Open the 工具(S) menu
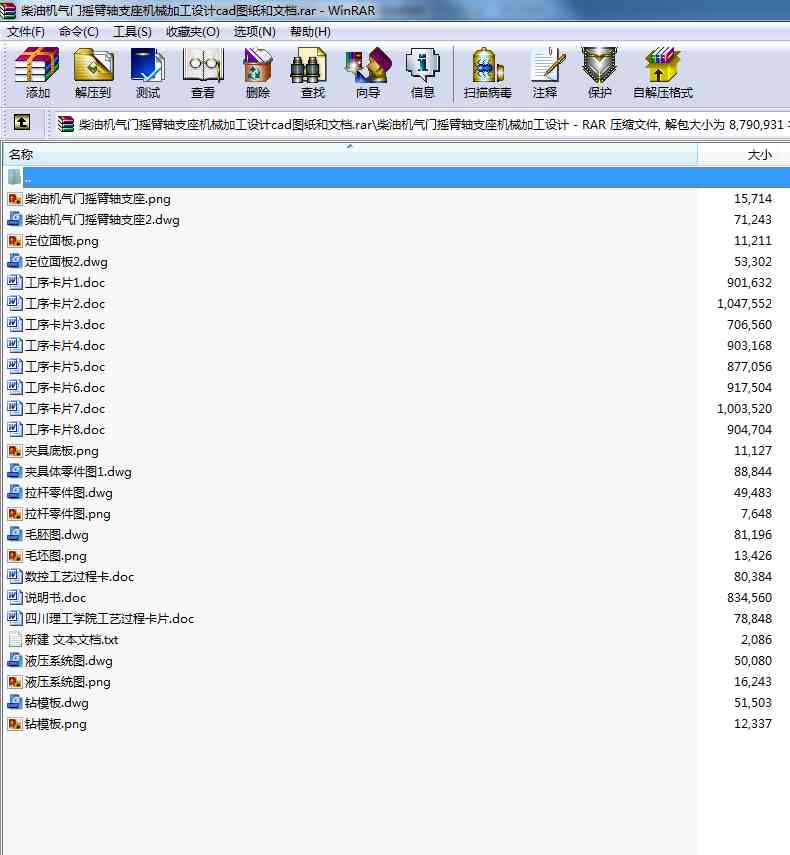The height and width of the screenshot is (855, 790). 132,31
